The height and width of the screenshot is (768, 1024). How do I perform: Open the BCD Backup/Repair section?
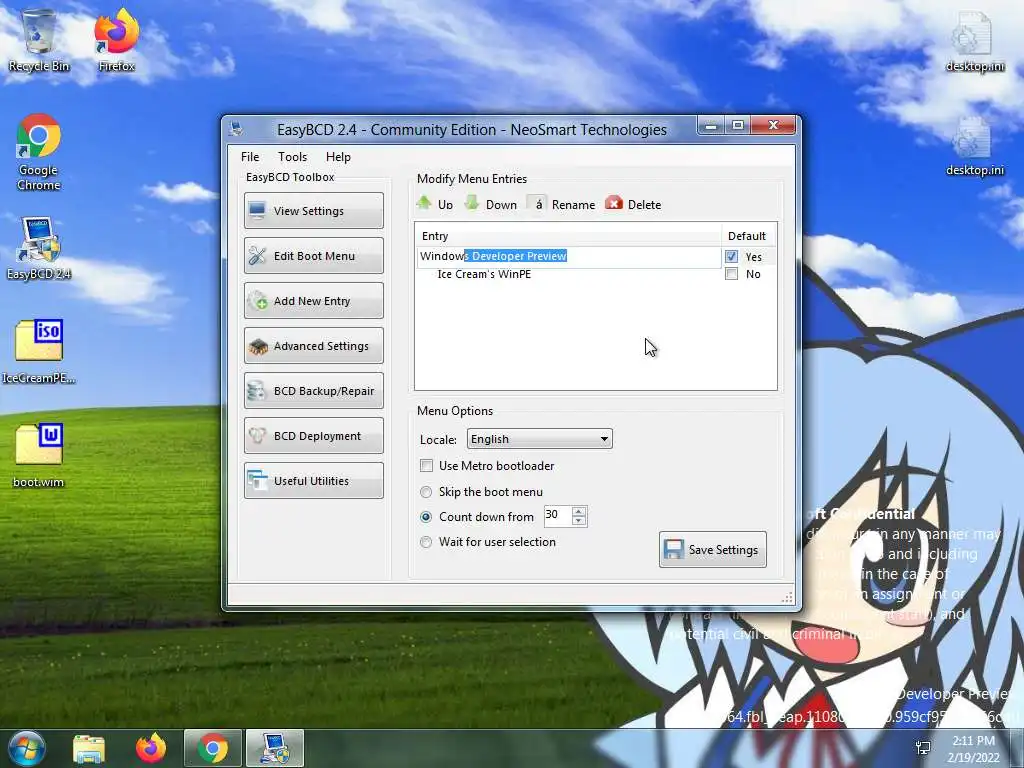tap(313, 391)
